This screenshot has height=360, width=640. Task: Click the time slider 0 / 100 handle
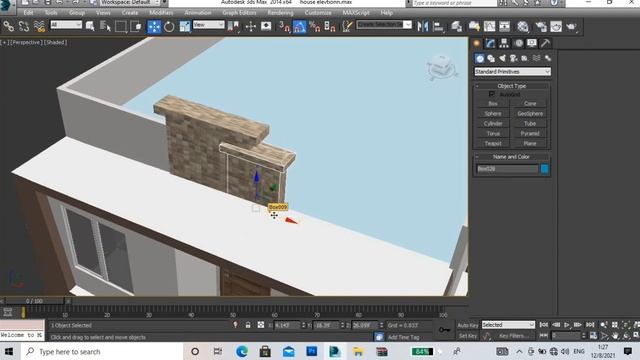(34, 301)
